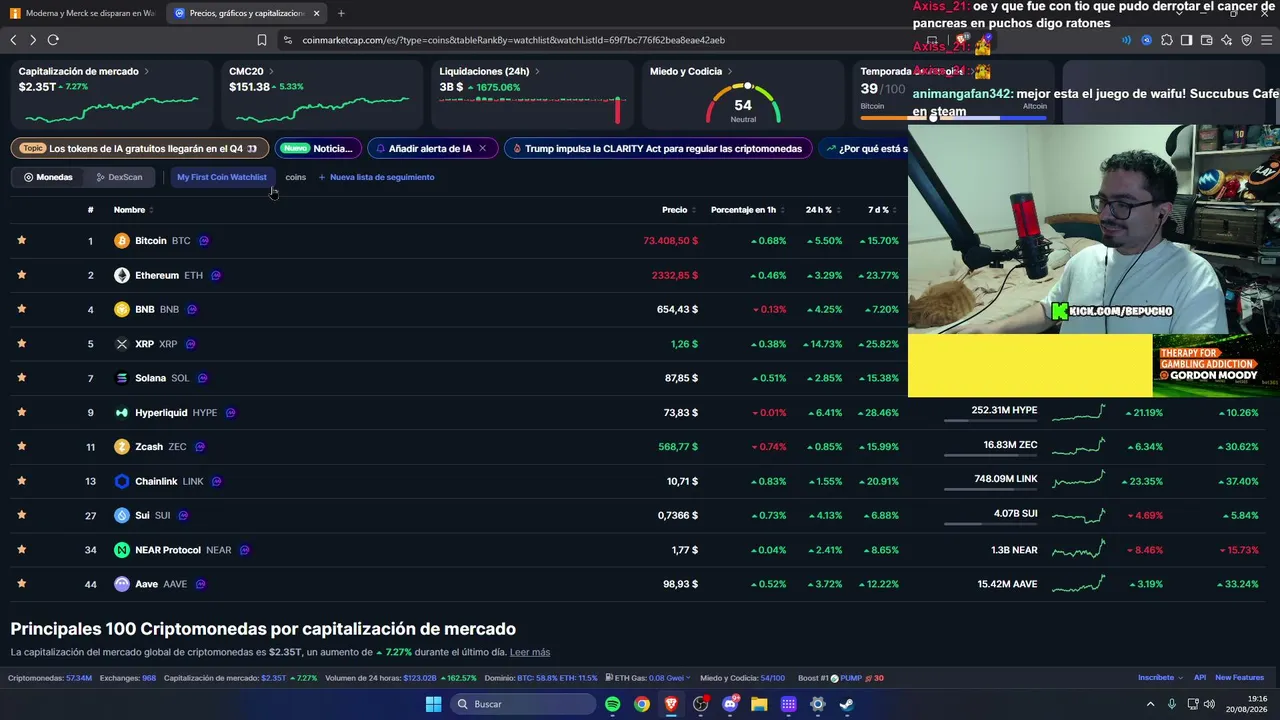Unstar Aave from the watchlist

tap(22, 584)
